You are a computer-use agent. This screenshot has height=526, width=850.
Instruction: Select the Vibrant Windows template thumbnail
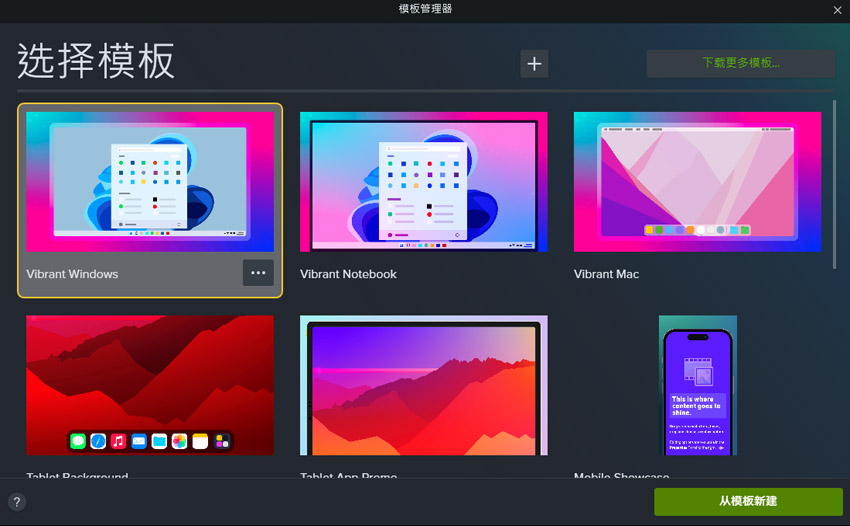(150, 181)
